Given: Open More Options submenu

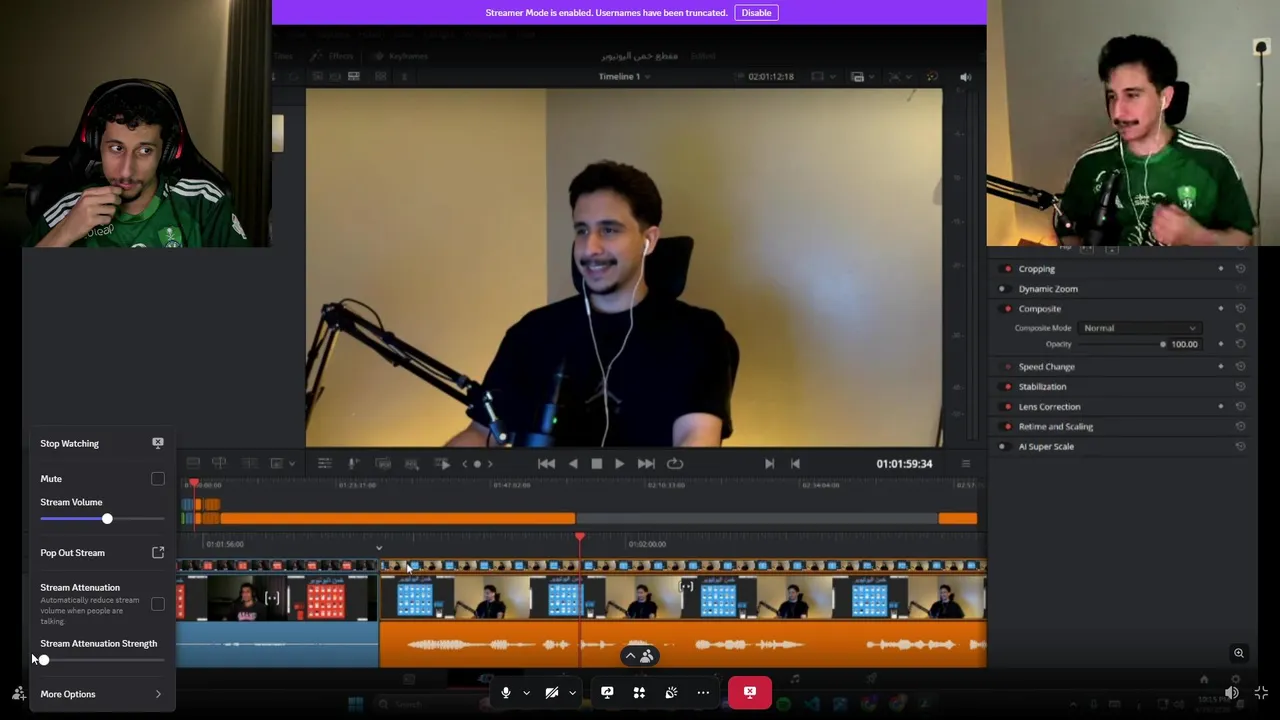Looking at the screenshot, I should click(x=101, y=694).
